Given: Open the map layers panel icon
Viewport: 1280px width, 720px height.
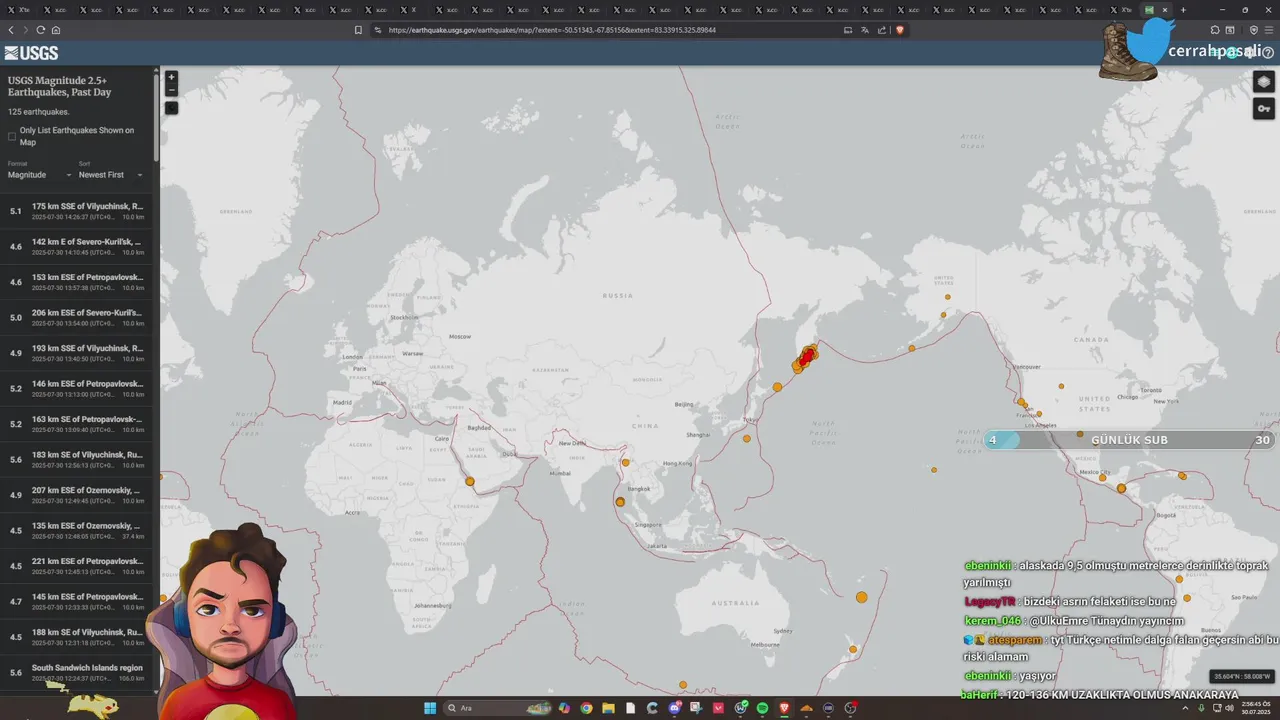Looking at the screenshot, I should pyautogui.click(x=1264, y=82).
